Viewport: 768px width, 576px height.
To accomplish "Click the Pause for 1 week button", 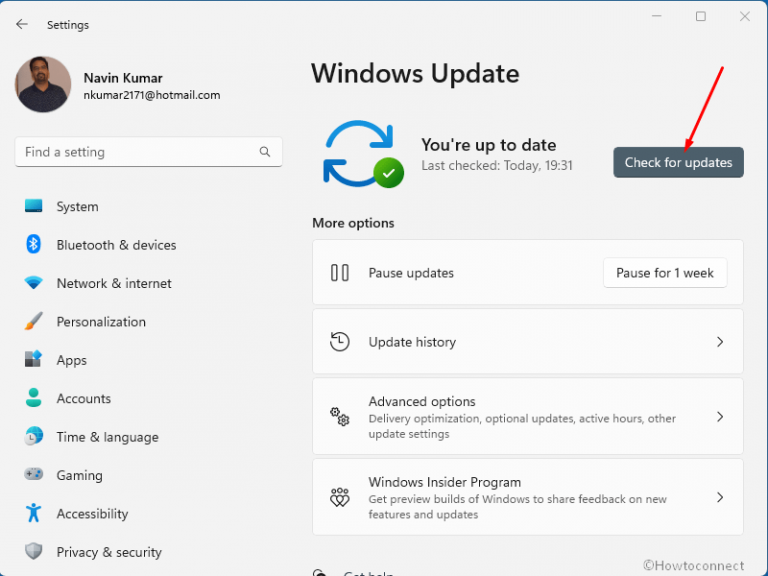I will pyautogui.click(x=665, y=273).
